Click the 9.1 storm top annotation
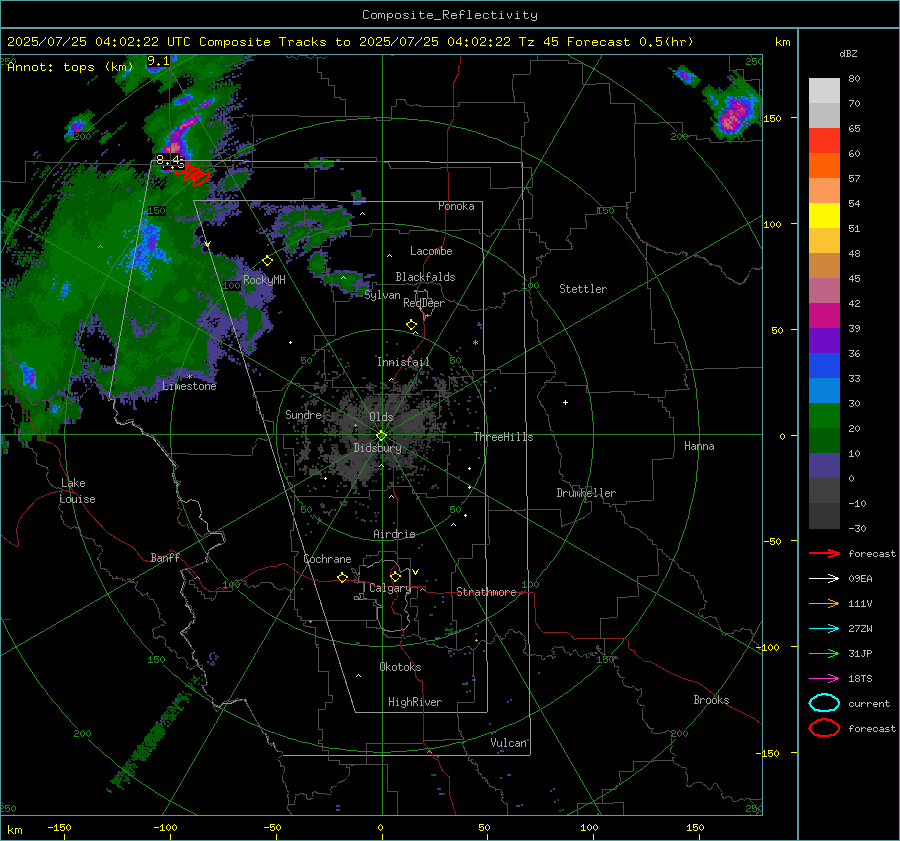This screenshot has width=900, height=841. tap(158, 60)
